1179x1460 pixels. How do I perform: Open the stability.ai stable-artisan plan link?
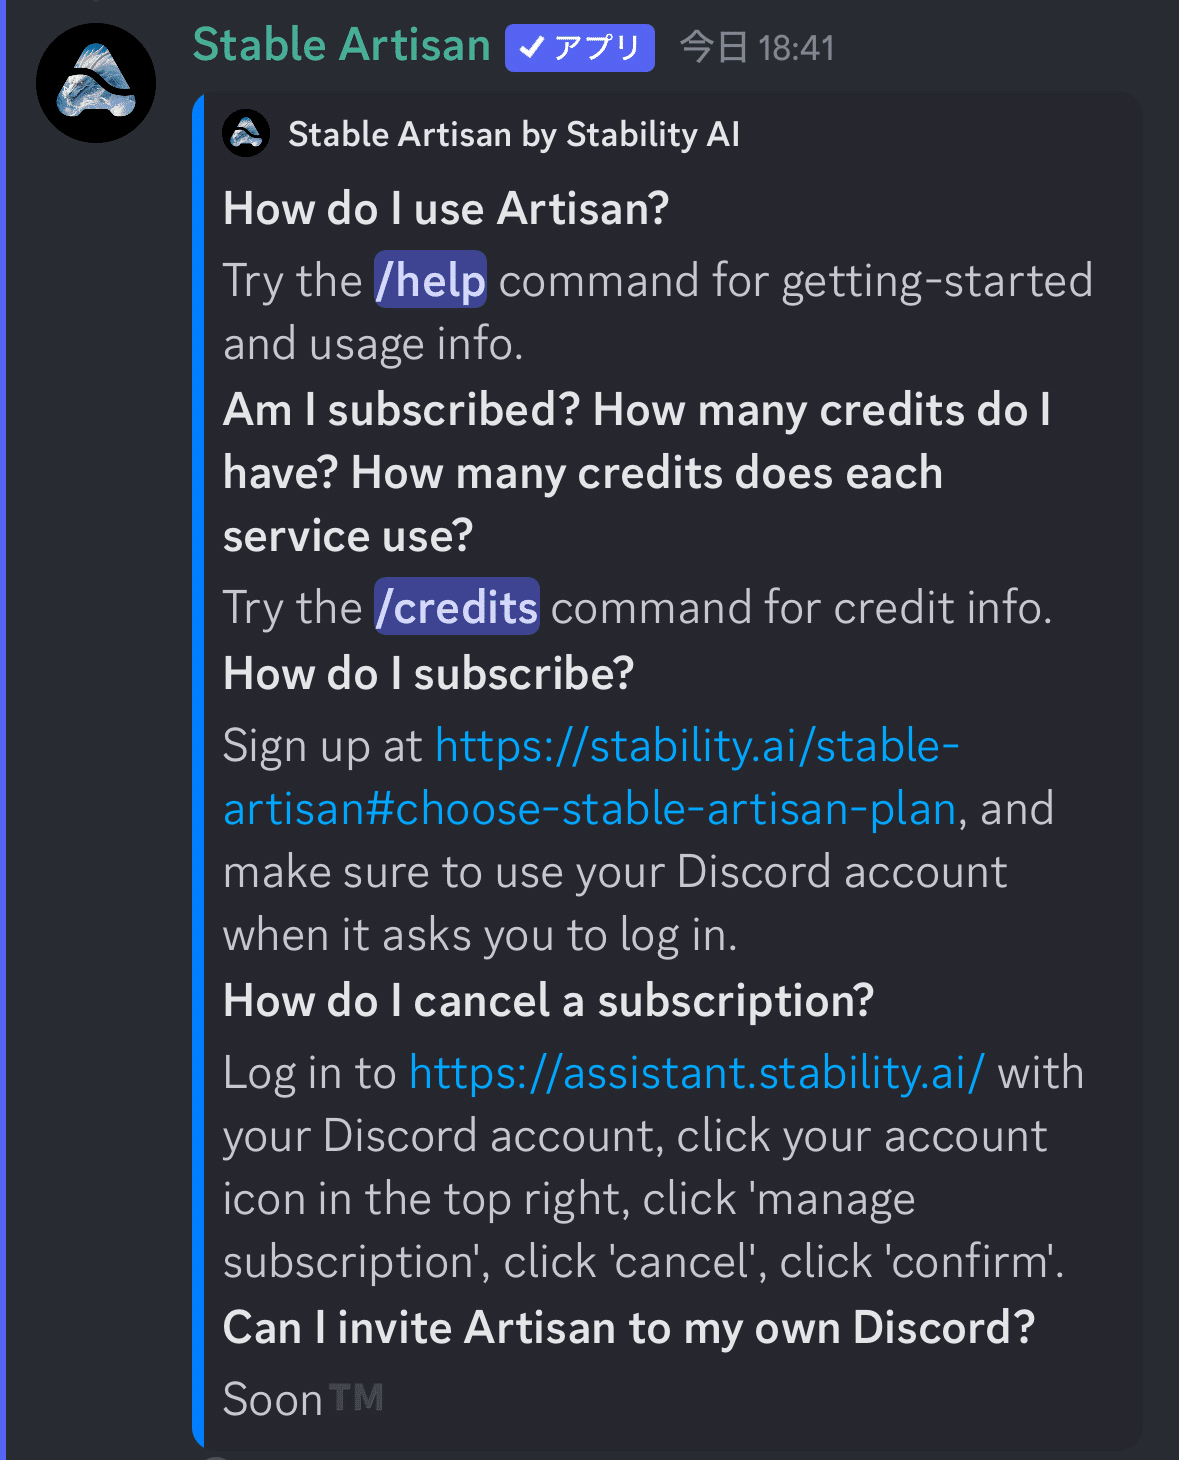pos(697,746)
